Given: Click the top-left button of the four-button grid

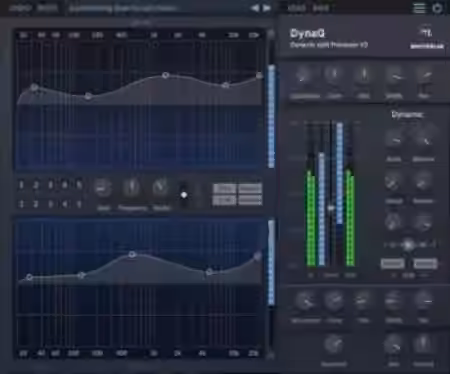Looking at the screenshot, I should [224, 188].
